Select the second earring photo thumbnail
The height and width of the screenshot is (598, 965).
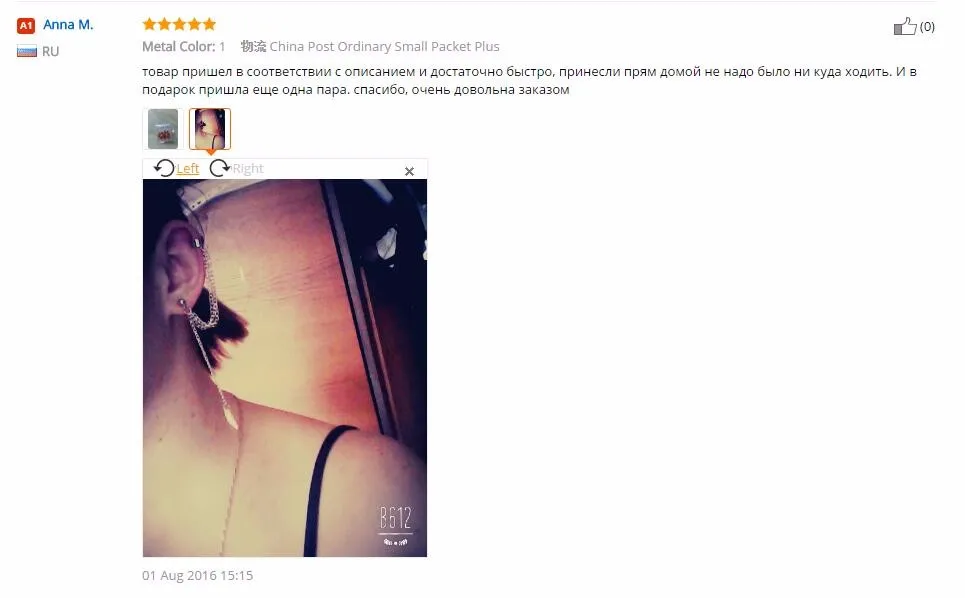pyautogui.click(x=210, y=129)
